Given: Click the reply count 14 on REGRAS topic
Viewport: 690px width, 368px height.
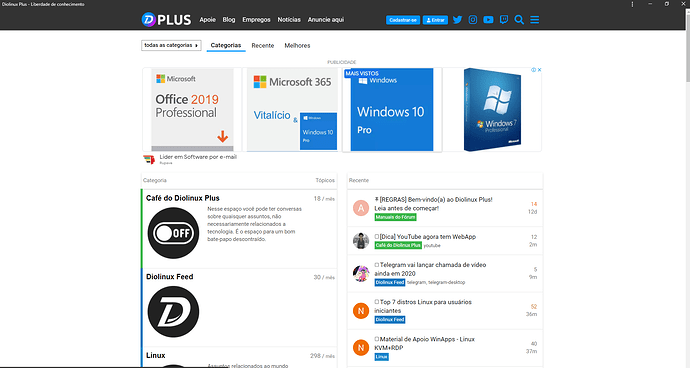Looking at the screenshot, I should [x=534, y=204].
